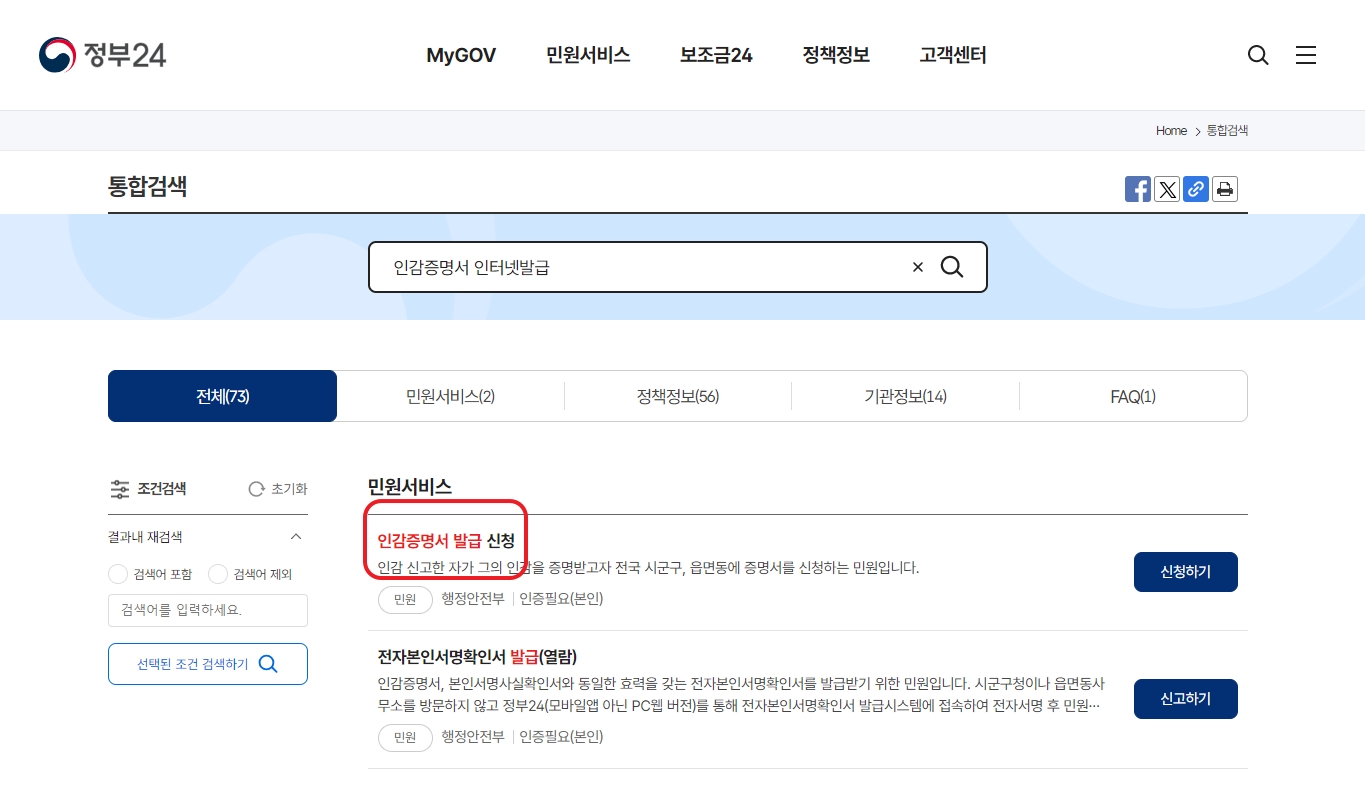Click the 민원서비스 section heading

[410, 487]
